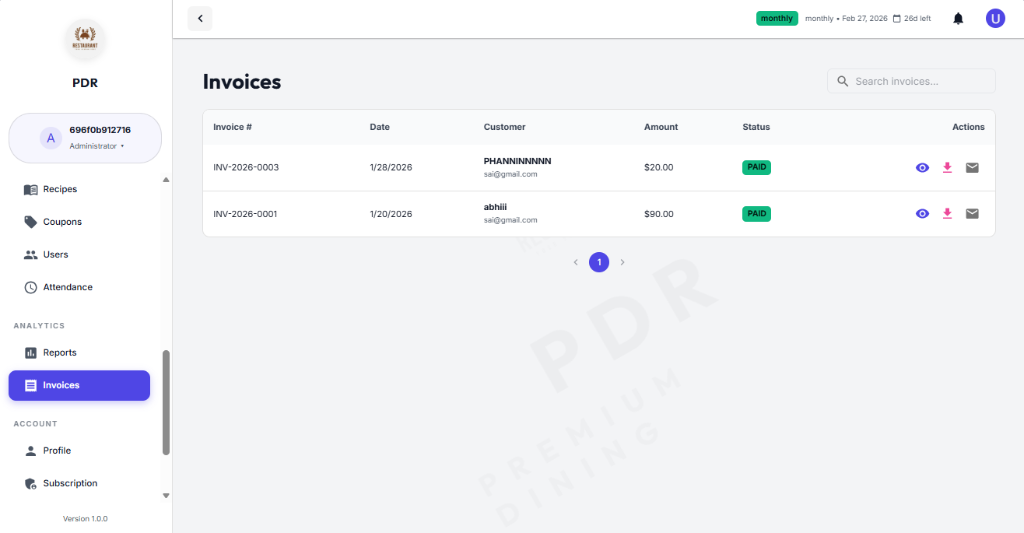Open the Attendance menu item
This screenshot has height=533, width=1024.
(79, 287)
